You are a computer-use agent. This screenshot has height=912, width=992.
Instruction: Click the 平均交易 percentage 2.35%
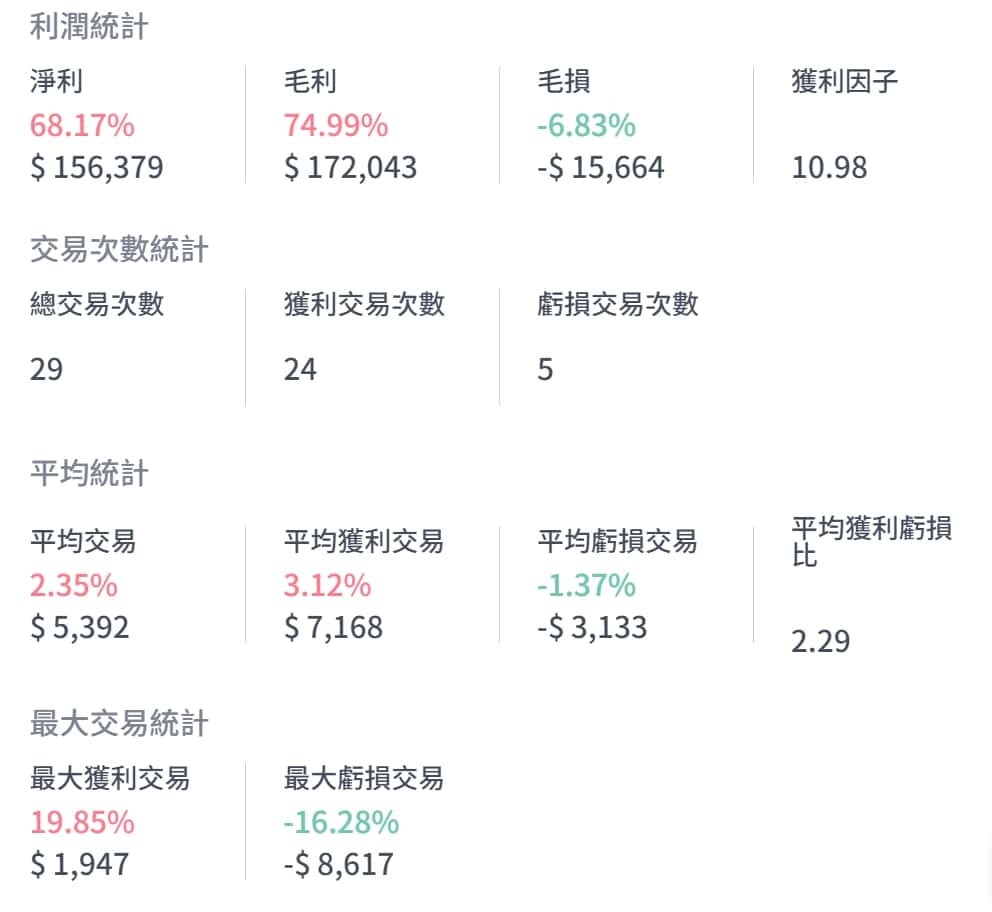pos(74,585)
